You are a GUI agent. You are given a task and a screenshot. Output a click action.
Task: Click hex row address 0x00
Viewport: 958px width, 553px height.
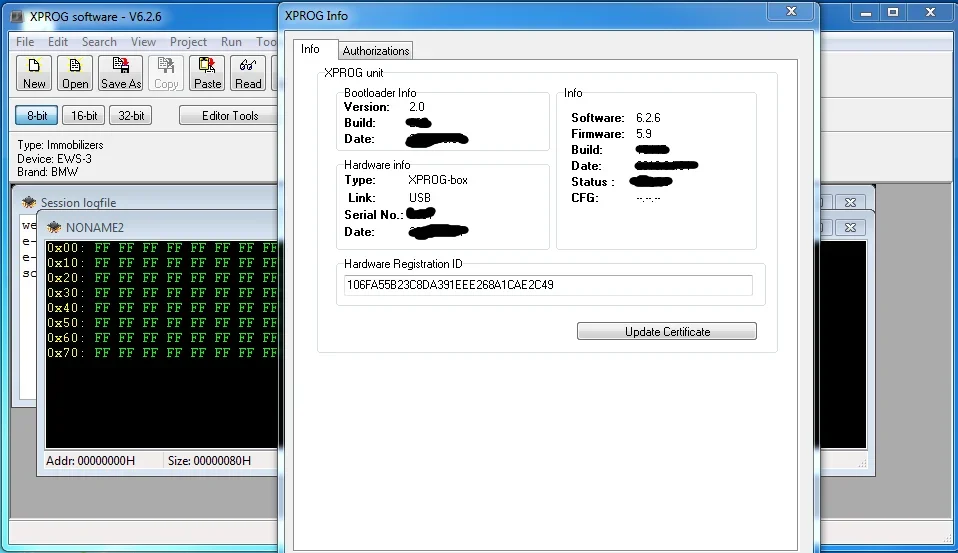coord(65,248)
